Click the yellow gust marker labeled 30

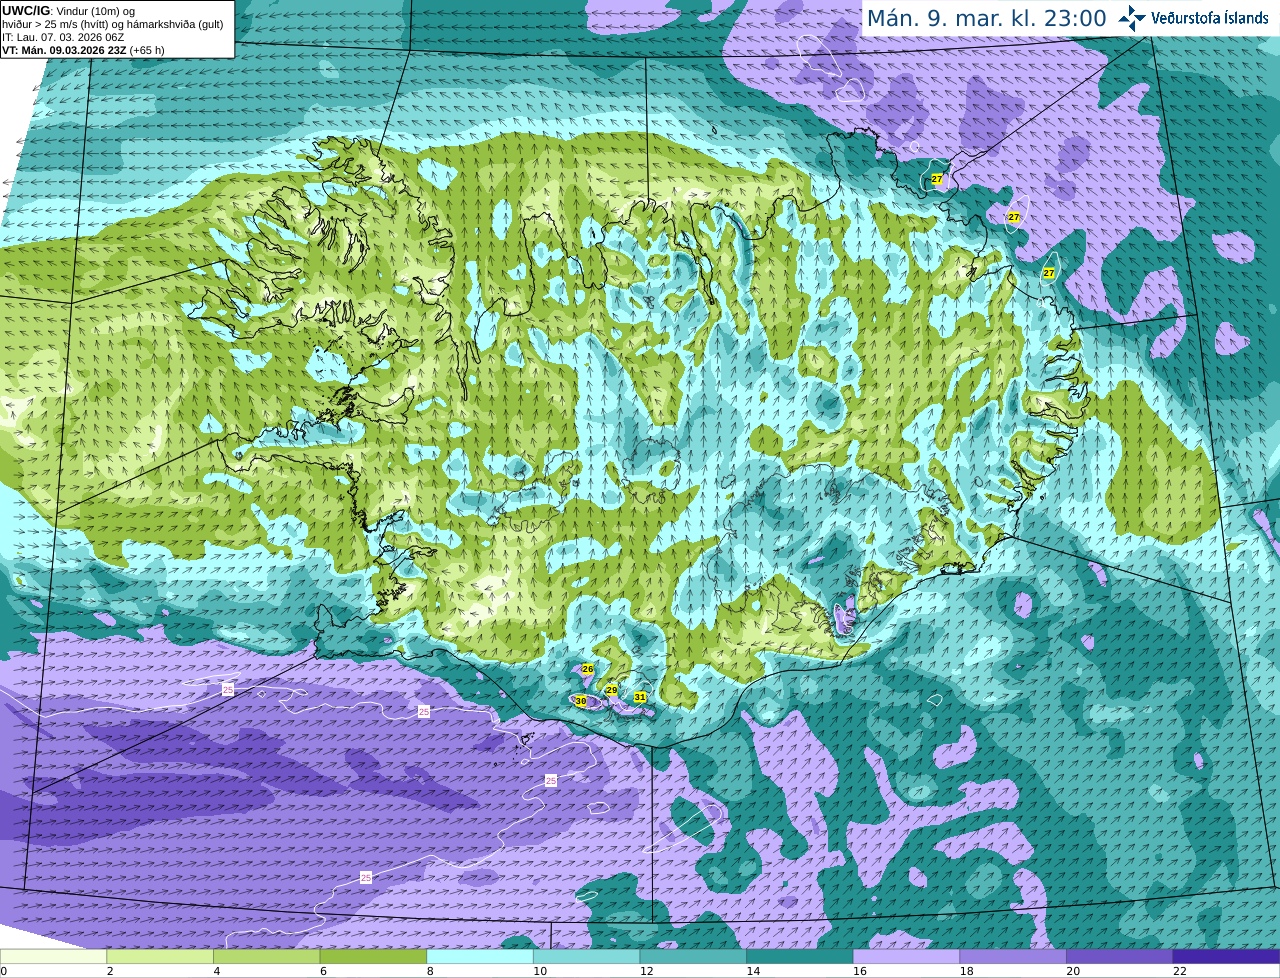coord(581,702)
